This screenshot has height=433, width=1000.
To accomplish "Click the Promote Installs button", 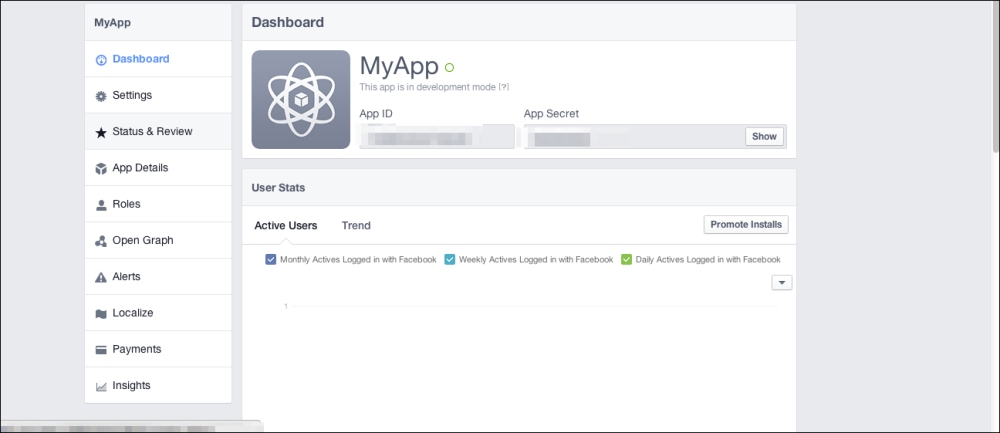I will point(746,225).
